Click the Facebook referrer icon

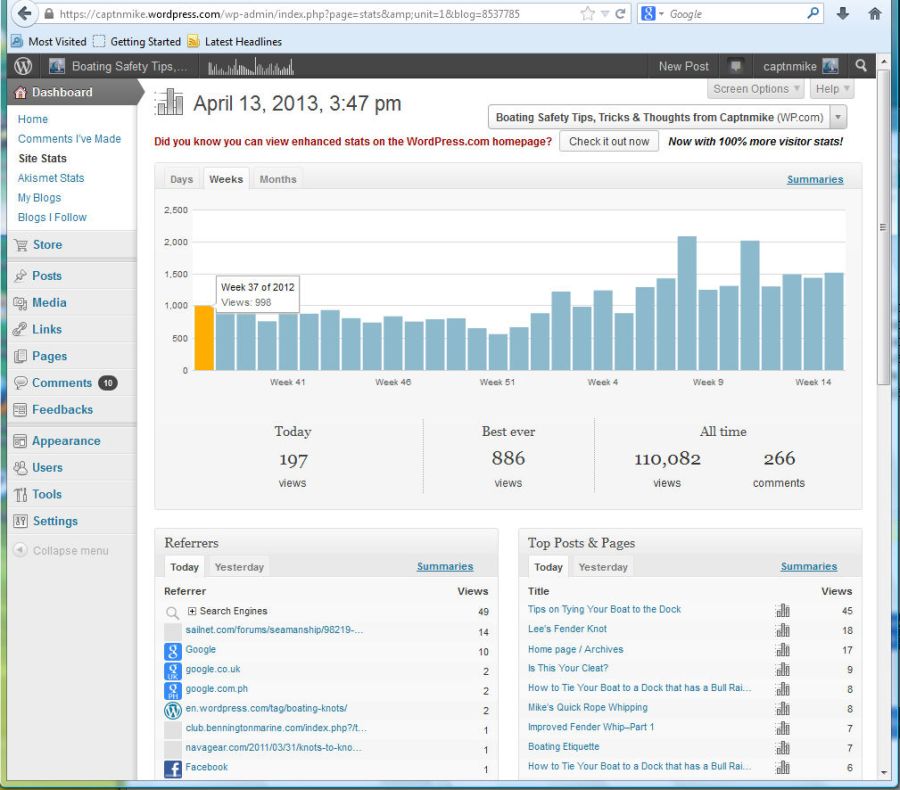[x=173, y=768]
